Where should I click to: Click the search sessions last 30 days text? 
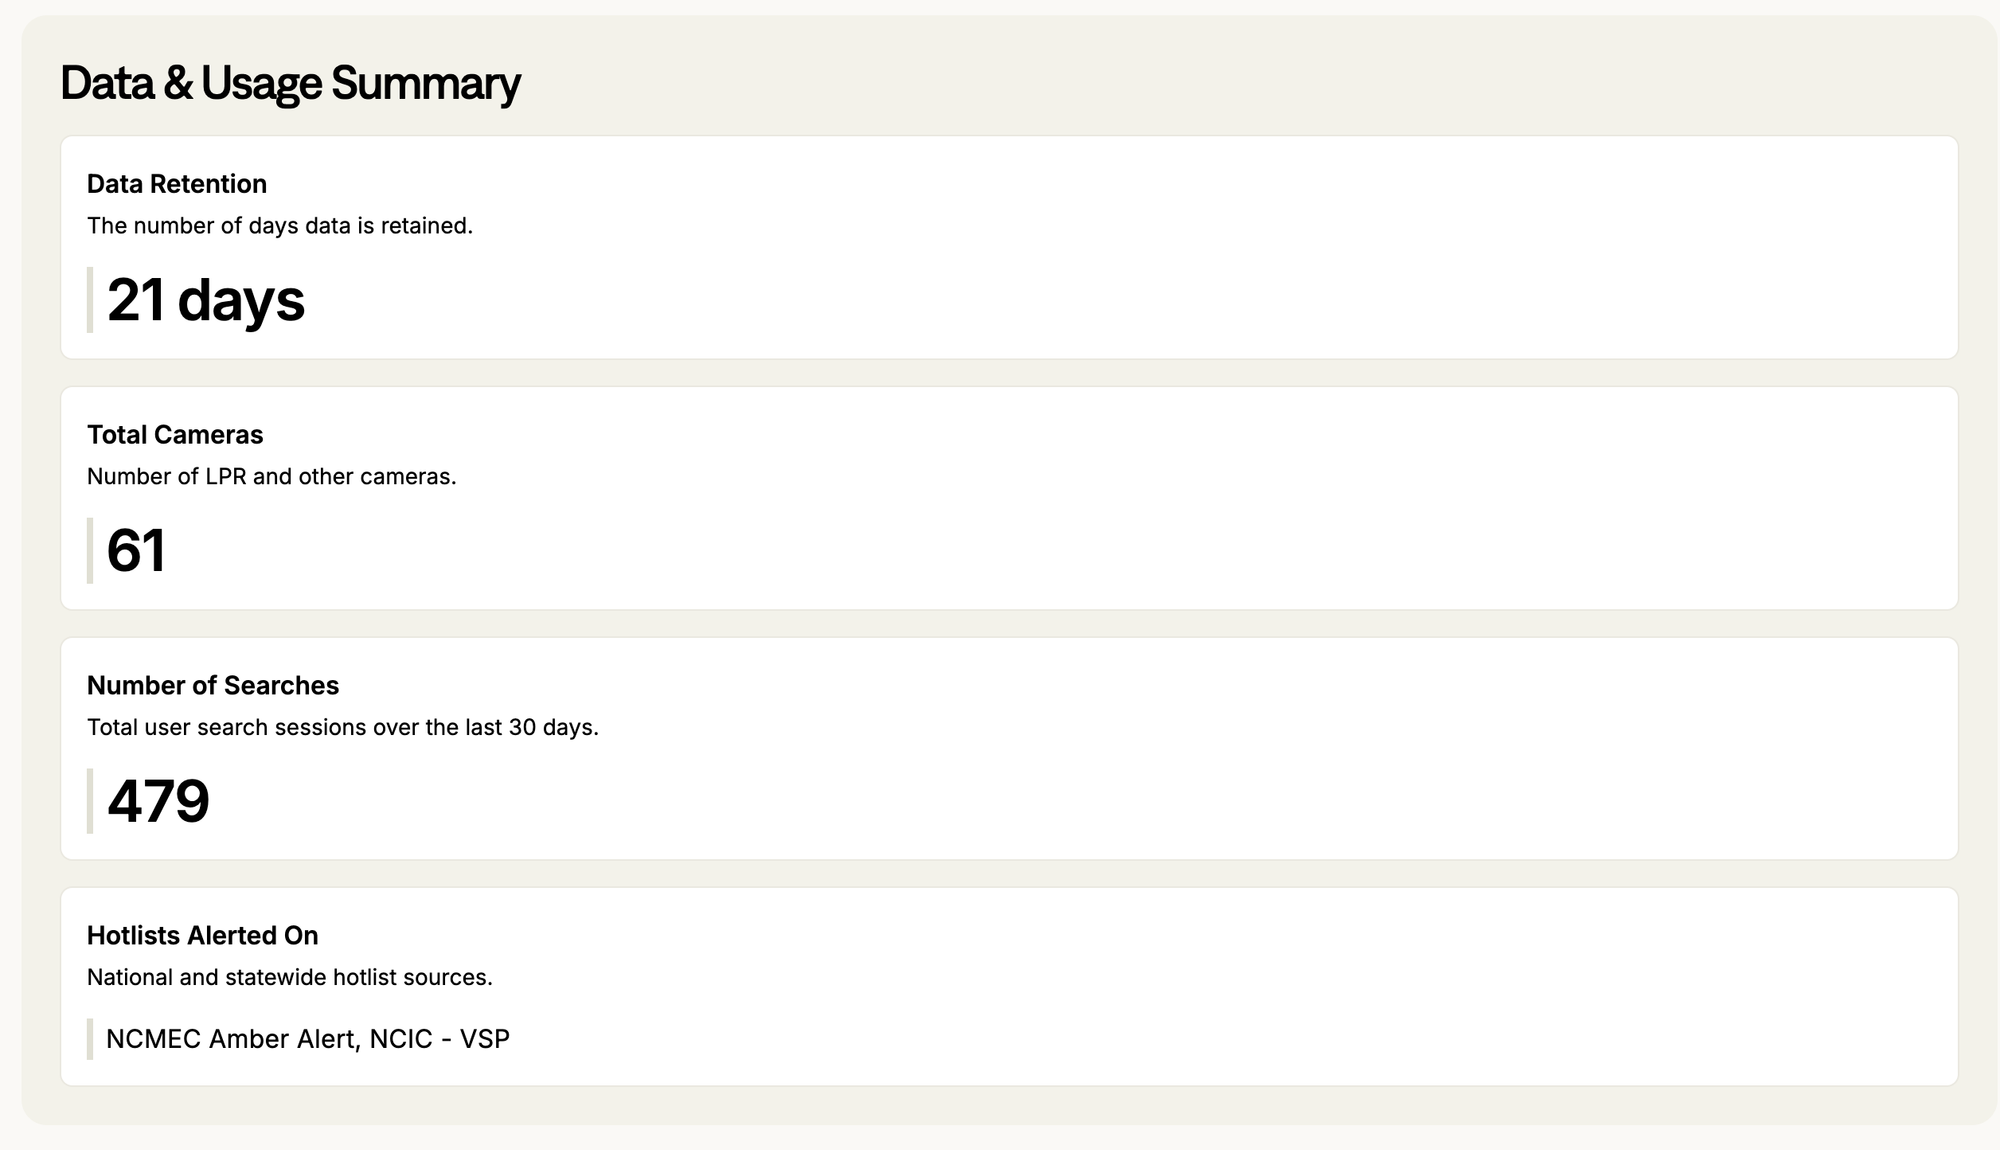click(x=343, y=727)
